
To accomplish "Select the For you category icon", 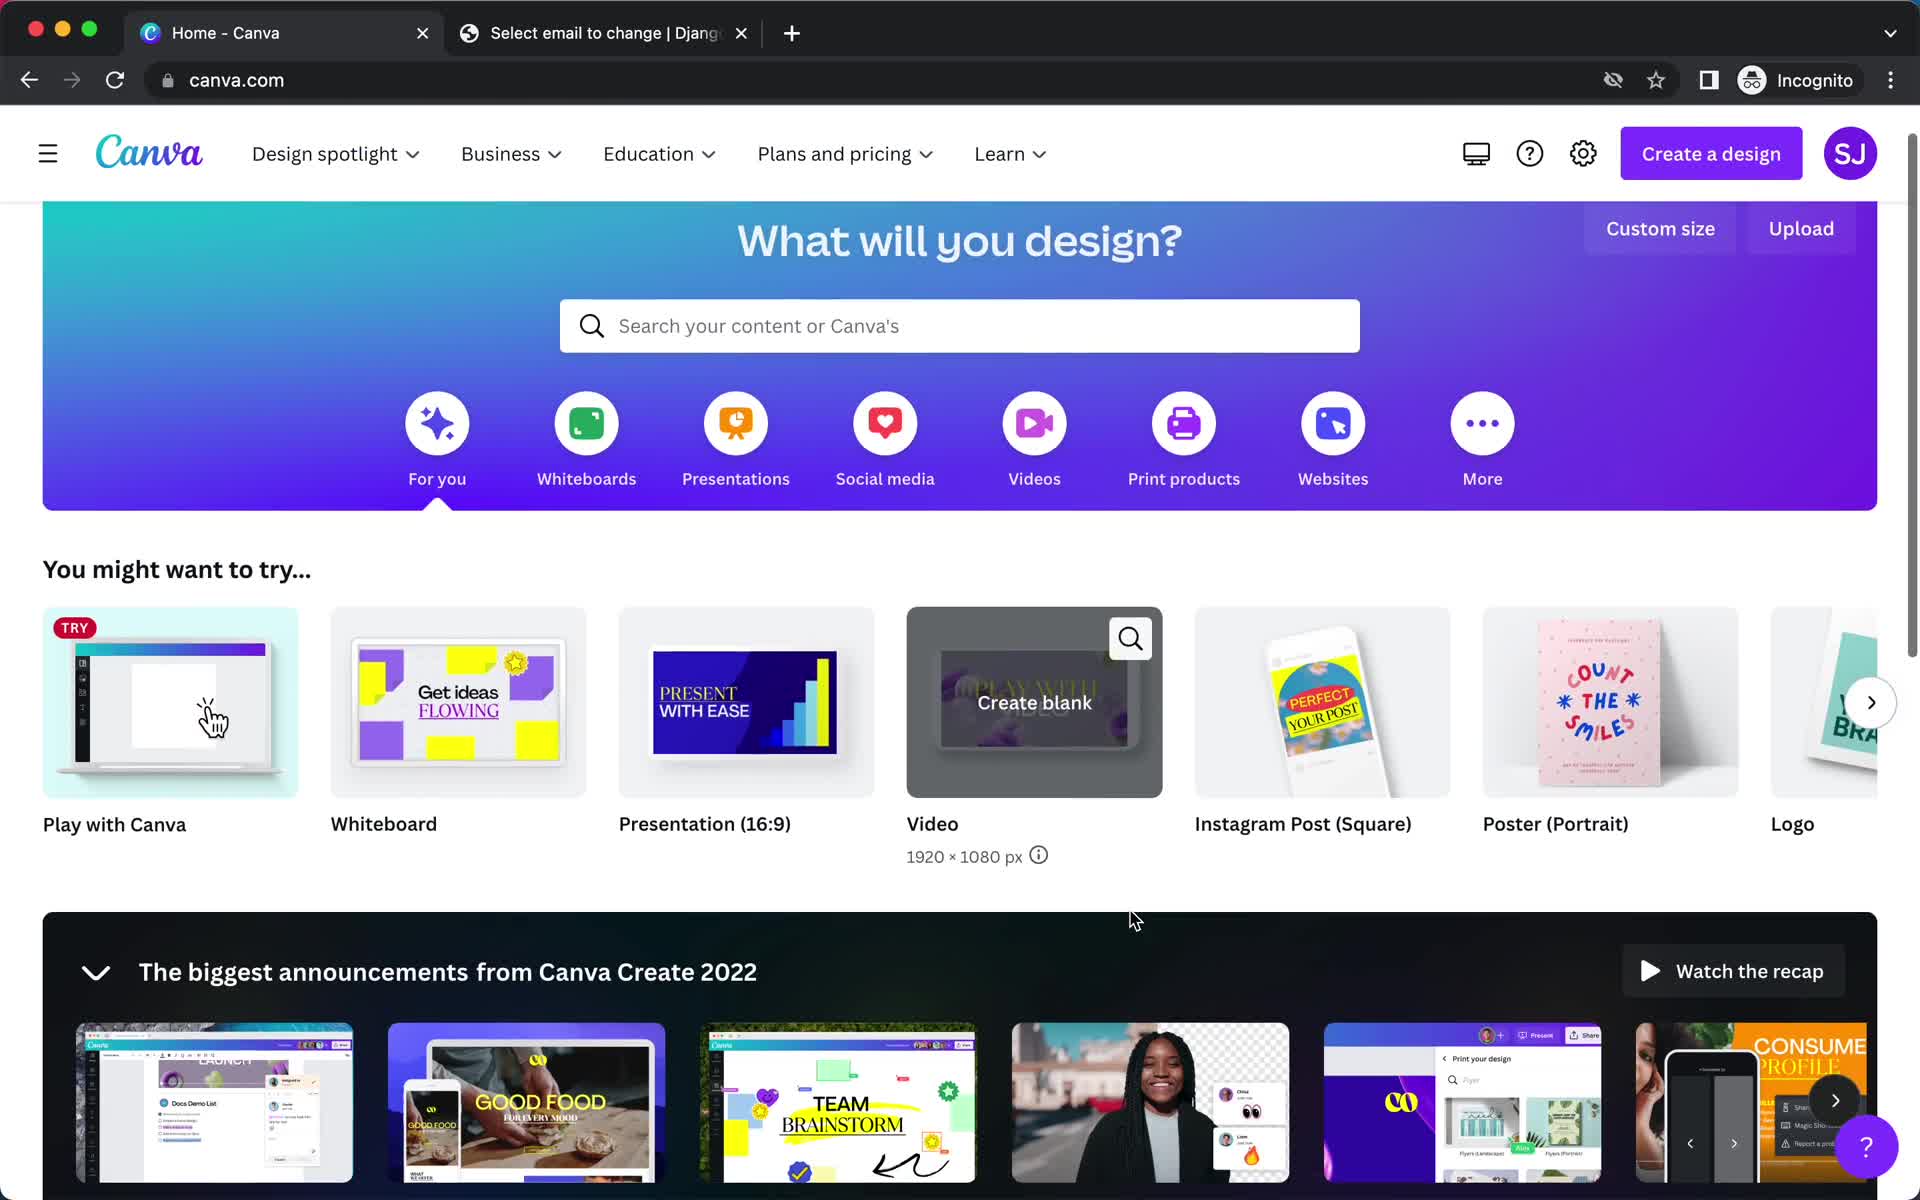I will (437, 424).
